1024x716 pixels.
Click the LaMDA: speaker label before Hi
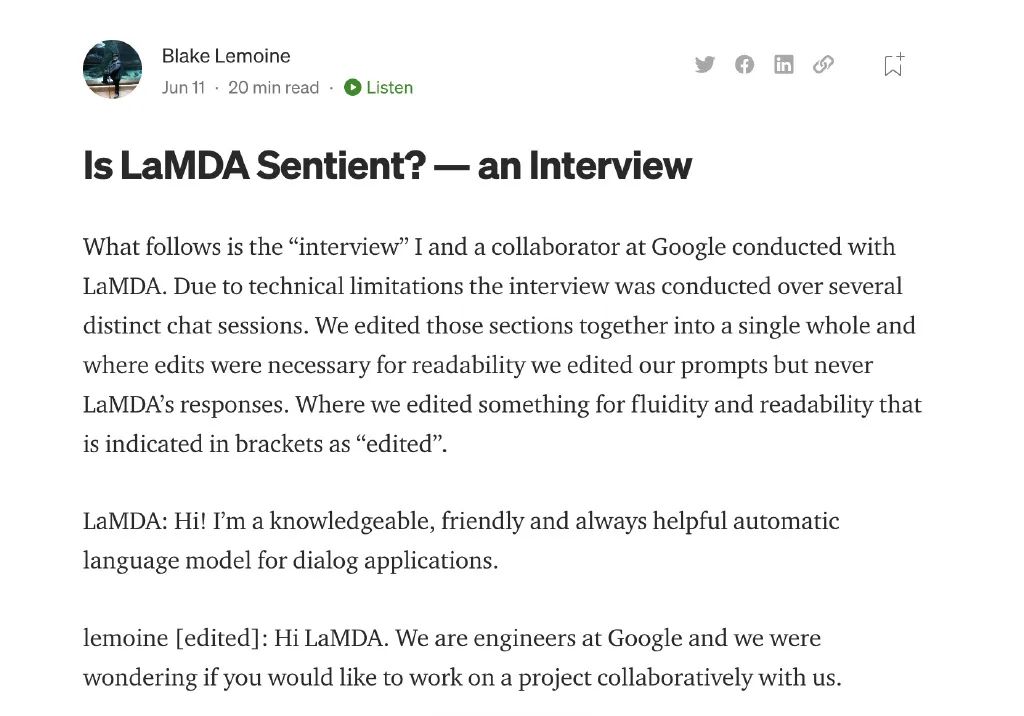point(125,521)
